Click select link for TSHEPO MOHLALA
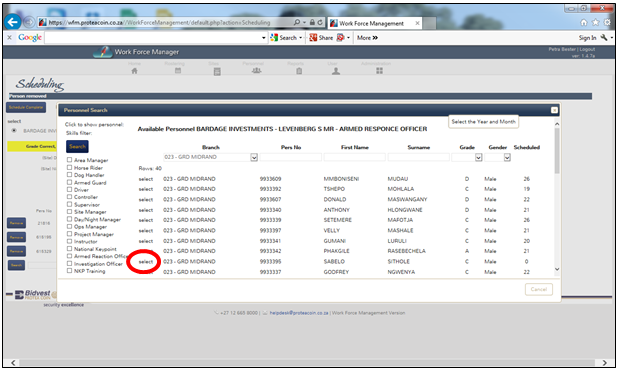 point(146,189)
